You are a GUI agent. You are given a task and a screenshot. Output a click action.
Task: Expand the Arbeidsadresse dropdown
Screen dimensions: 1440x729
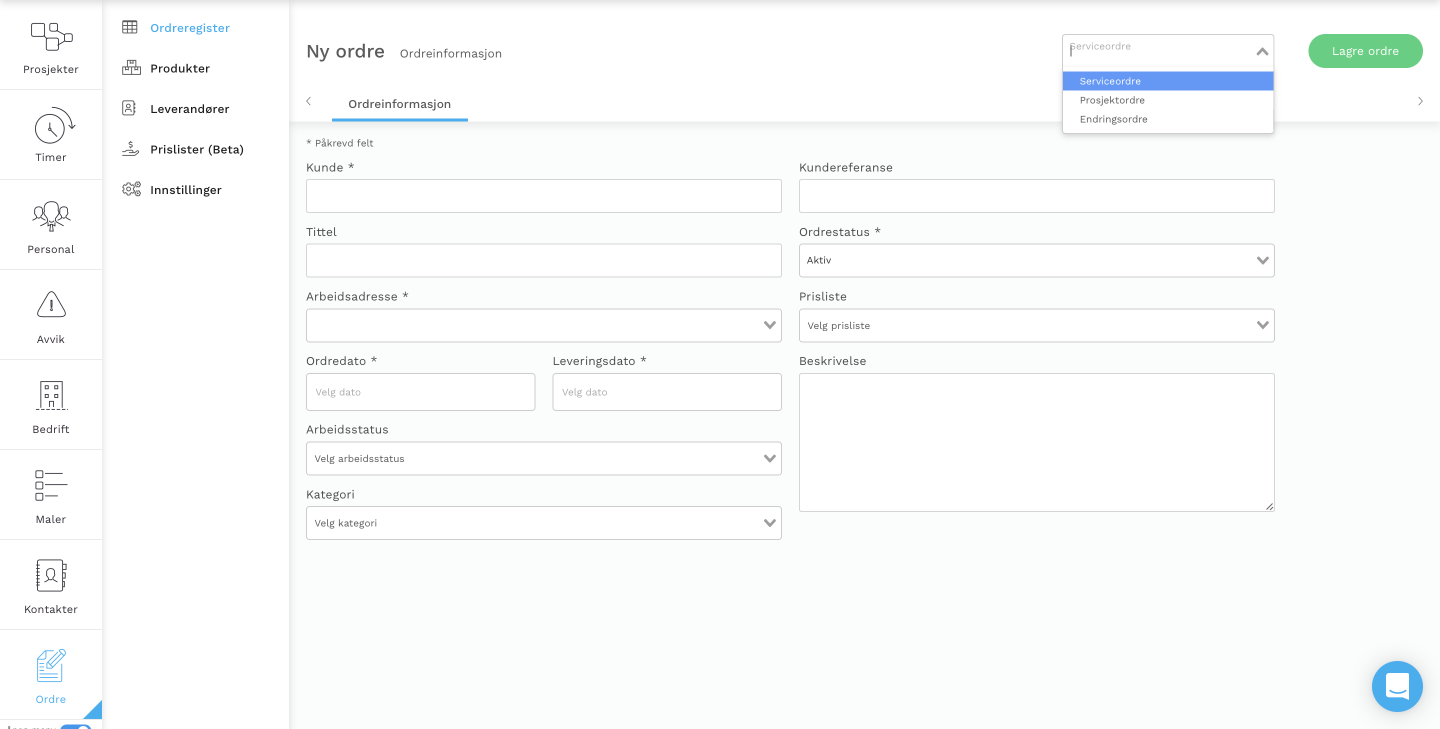(544, 325)
